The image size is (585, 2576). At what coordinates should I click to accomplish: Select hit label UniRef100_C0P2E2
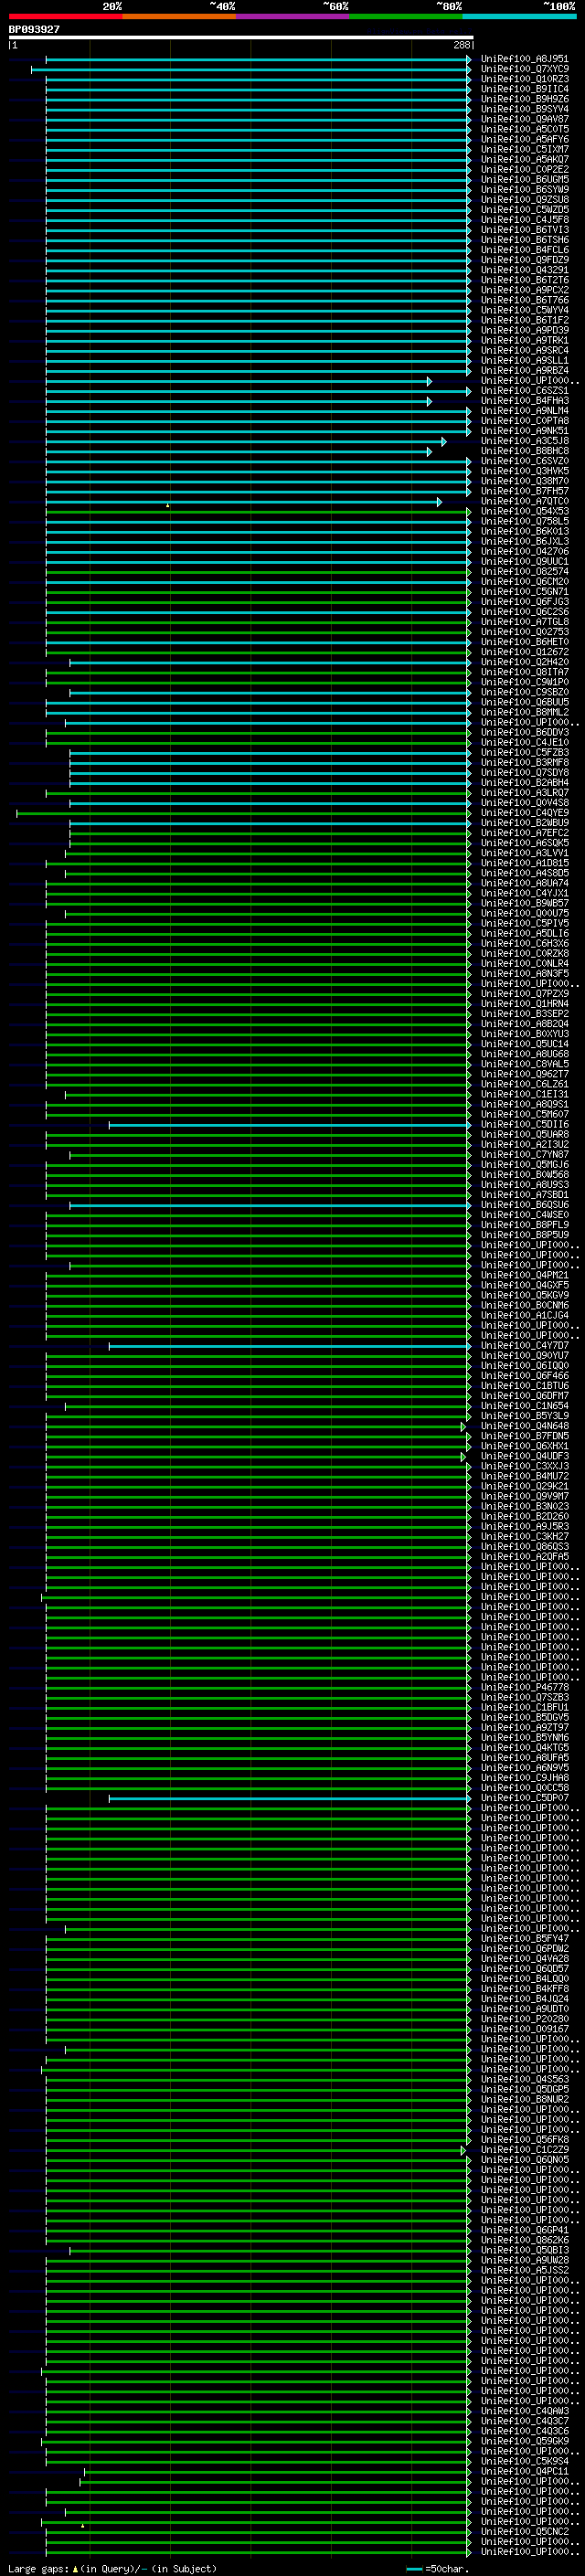525,169
